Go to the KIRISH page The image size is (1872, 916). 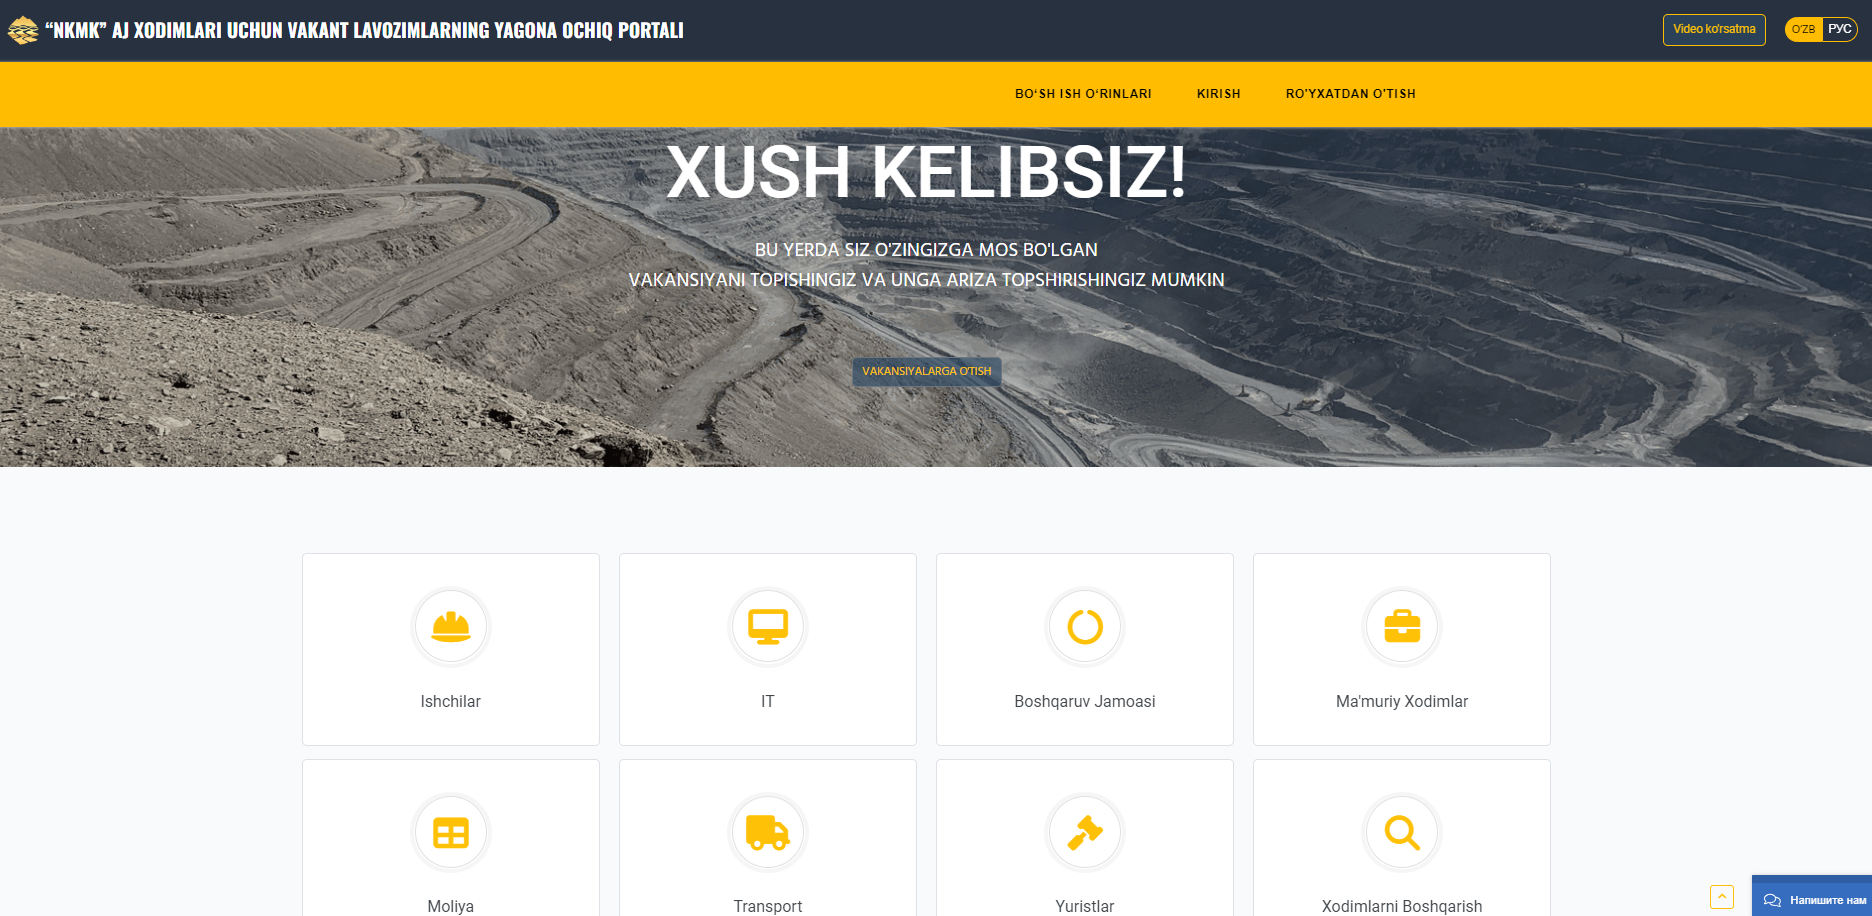tap(1218, 94)
